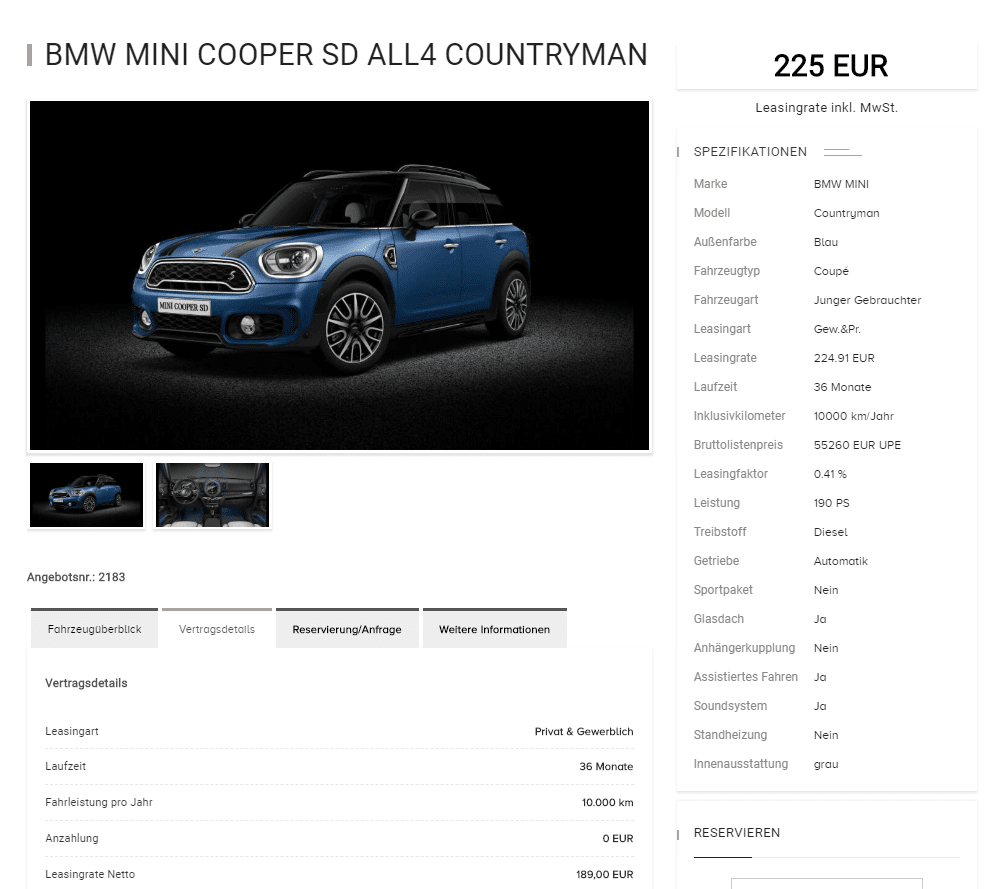
Task: Click the Leasingfaktor 0.41 % value
Action: (x=830, y=474)
